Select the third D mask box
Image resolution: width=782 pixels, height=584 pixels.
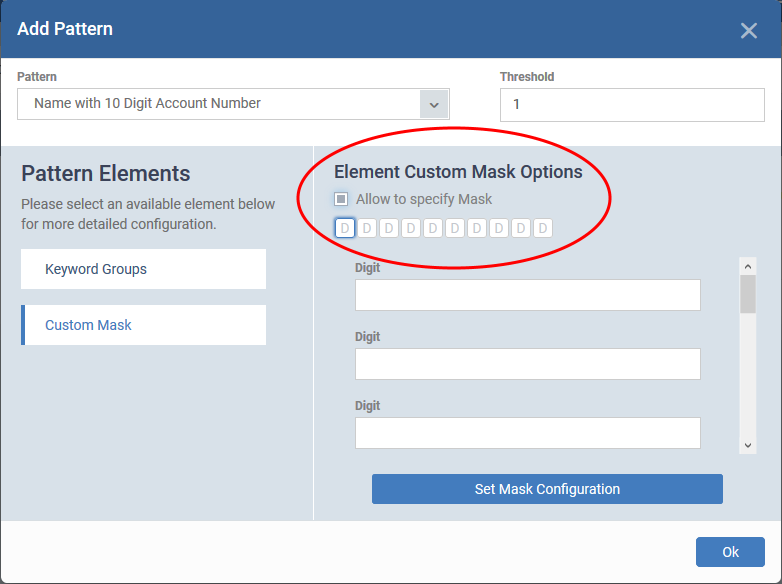[x=389, y=228]
